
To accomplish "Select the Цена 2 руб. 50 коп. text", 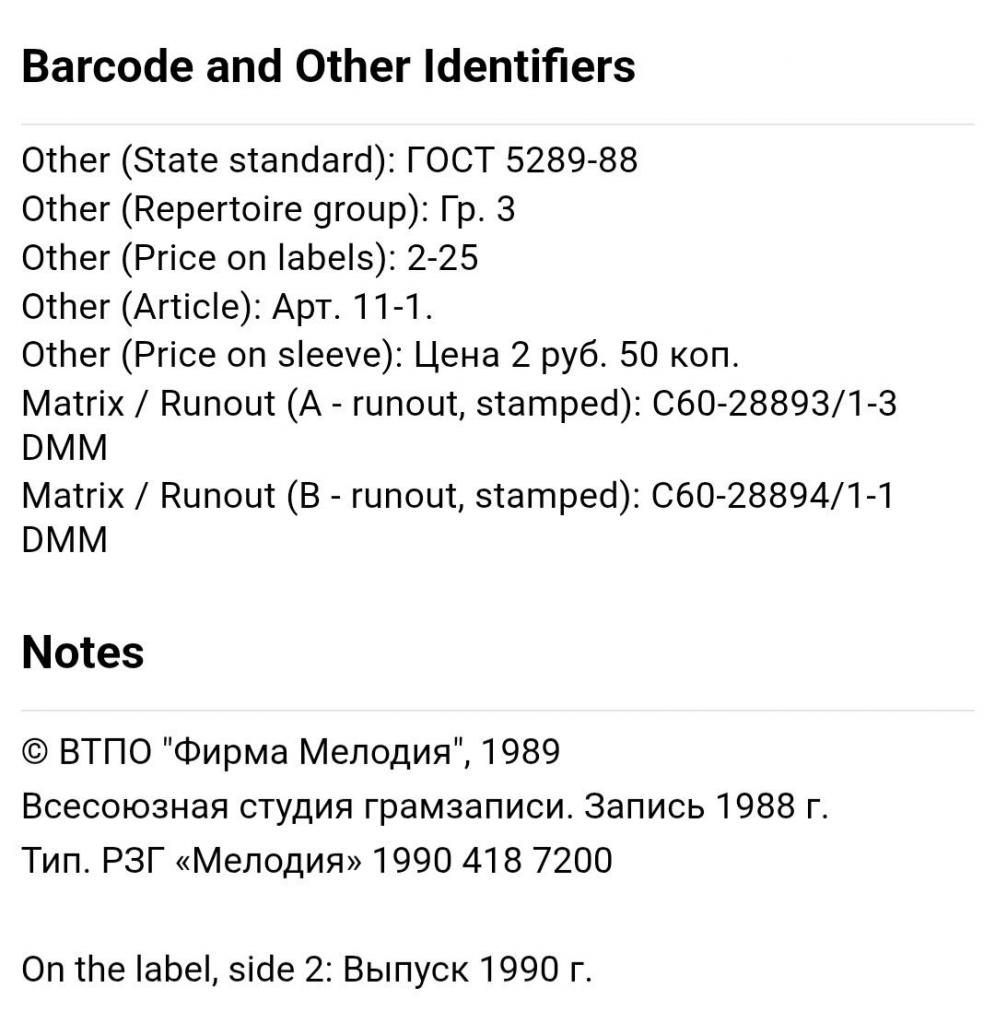I will click(576, 355).
